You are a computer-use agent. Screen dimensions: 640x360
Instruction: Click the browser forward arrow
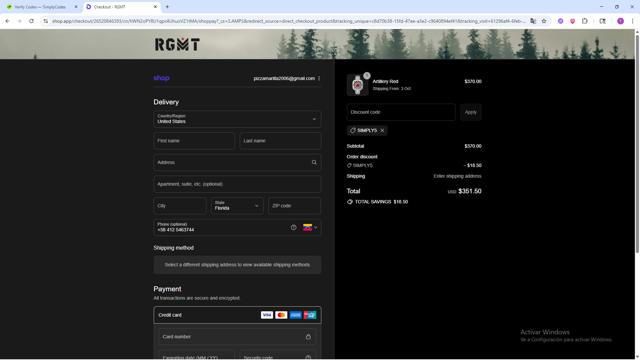(x=19, y=21)
